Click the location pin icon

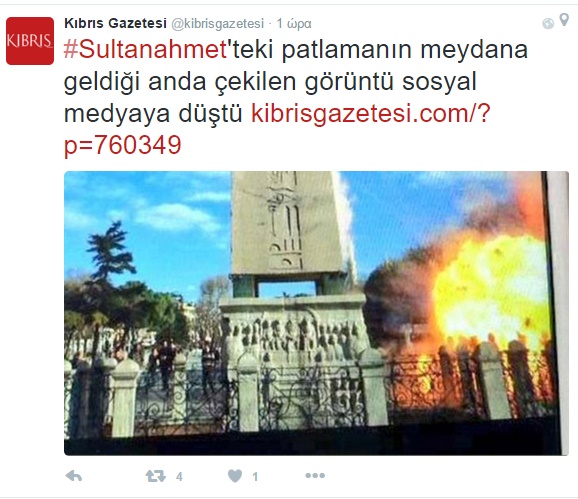point(564,20)
